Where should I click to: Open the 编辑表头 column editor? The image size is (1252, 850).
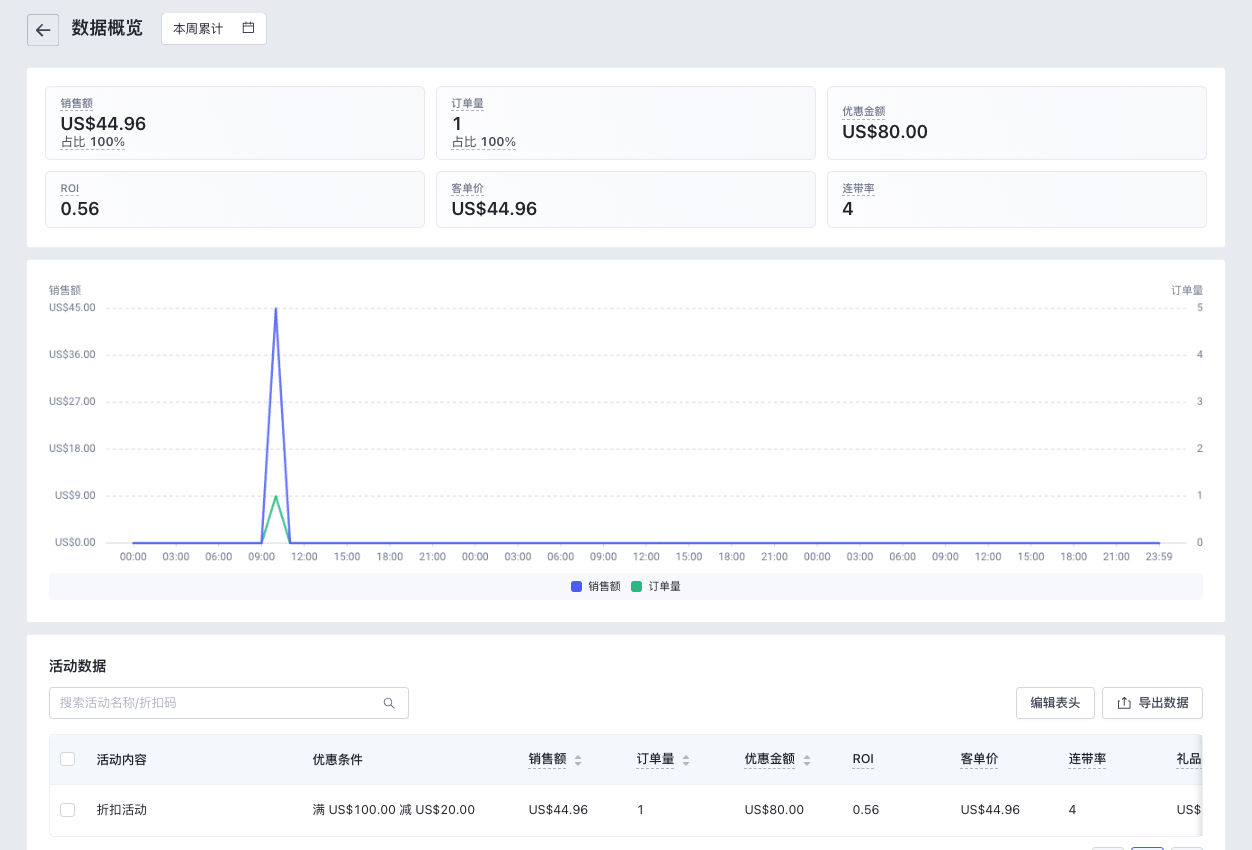[1055, 703]
